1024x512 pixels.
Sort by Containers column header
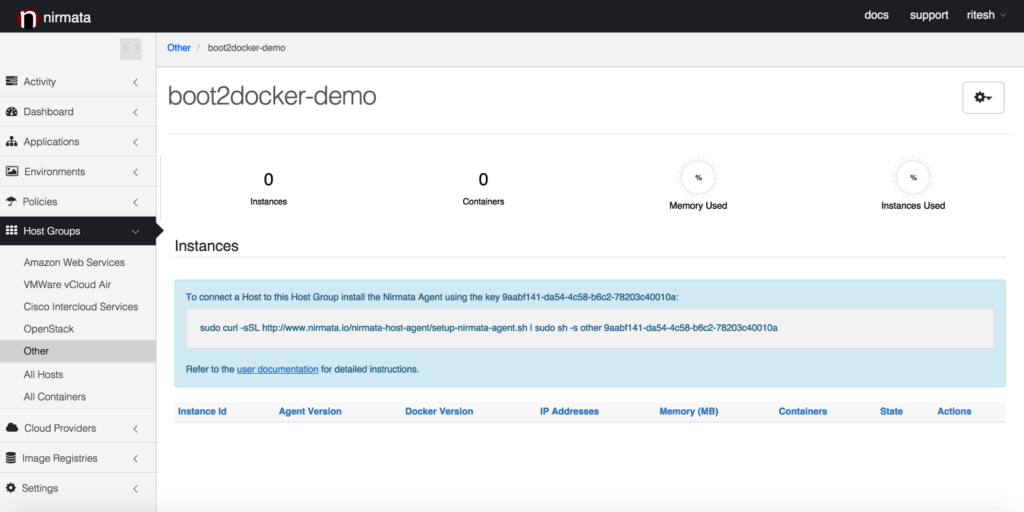coord(803,411)
